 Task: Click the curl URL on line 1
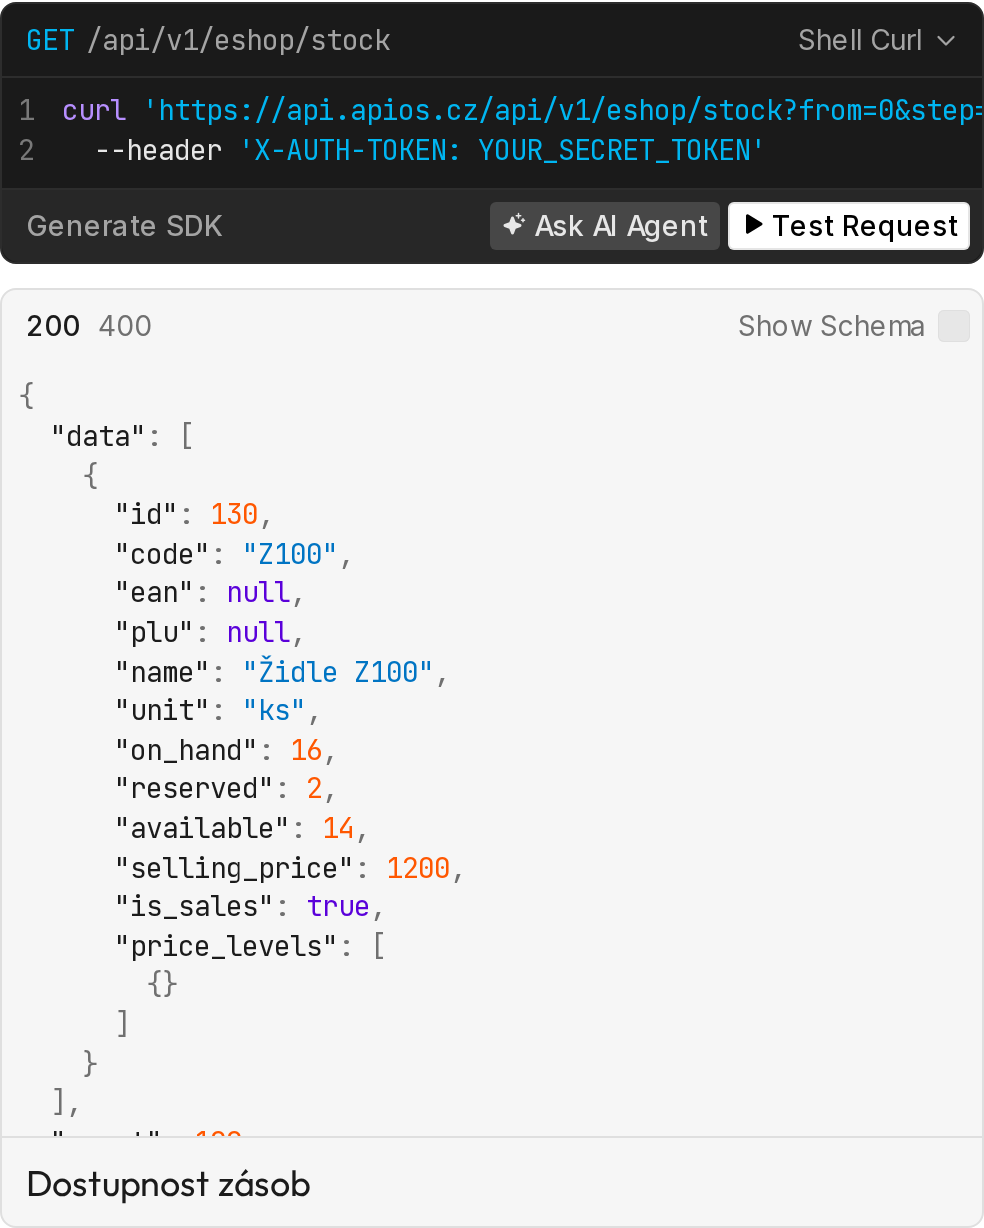tap(564, 110)
